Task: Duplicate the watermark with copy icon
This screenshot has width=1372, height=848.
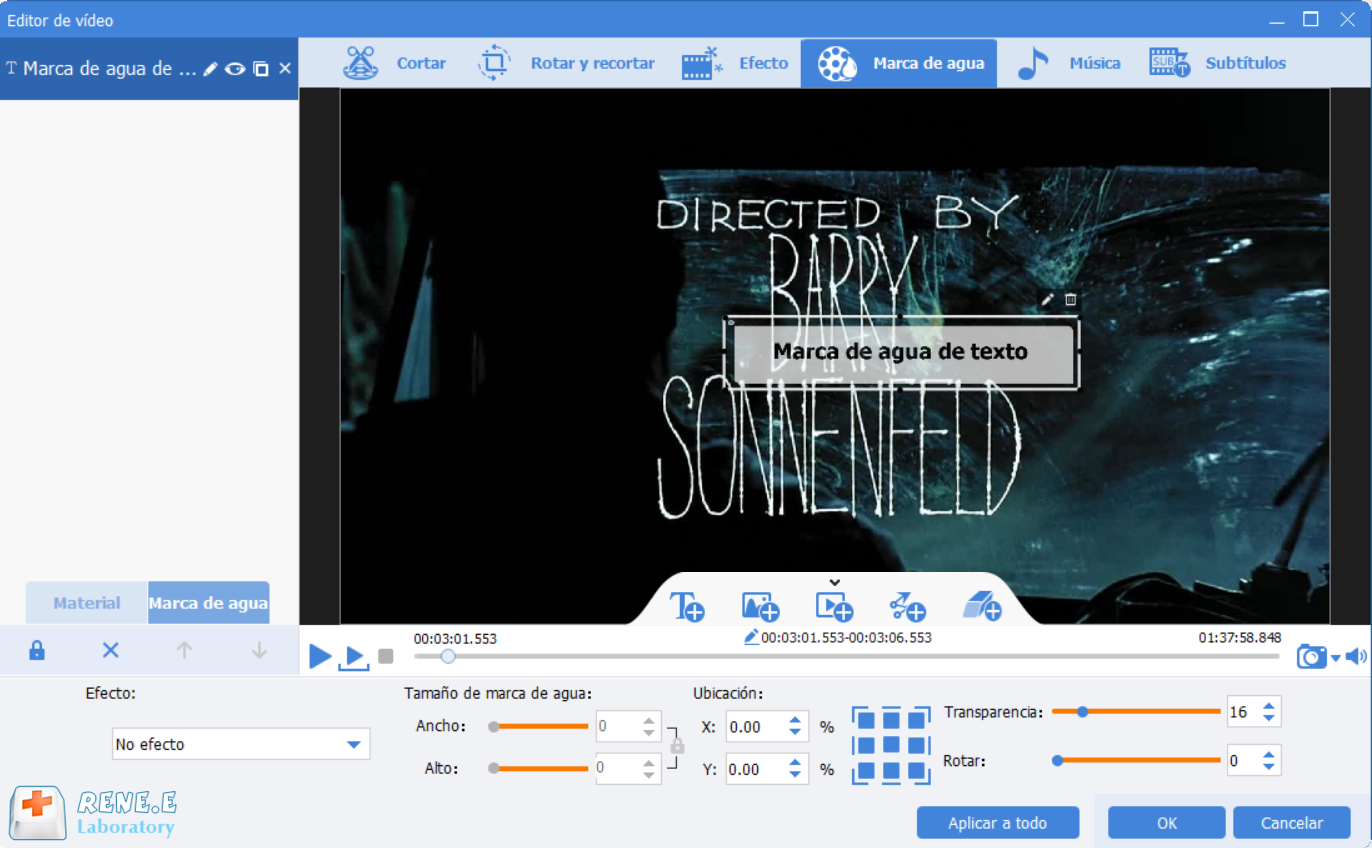Action: (261, 69)
